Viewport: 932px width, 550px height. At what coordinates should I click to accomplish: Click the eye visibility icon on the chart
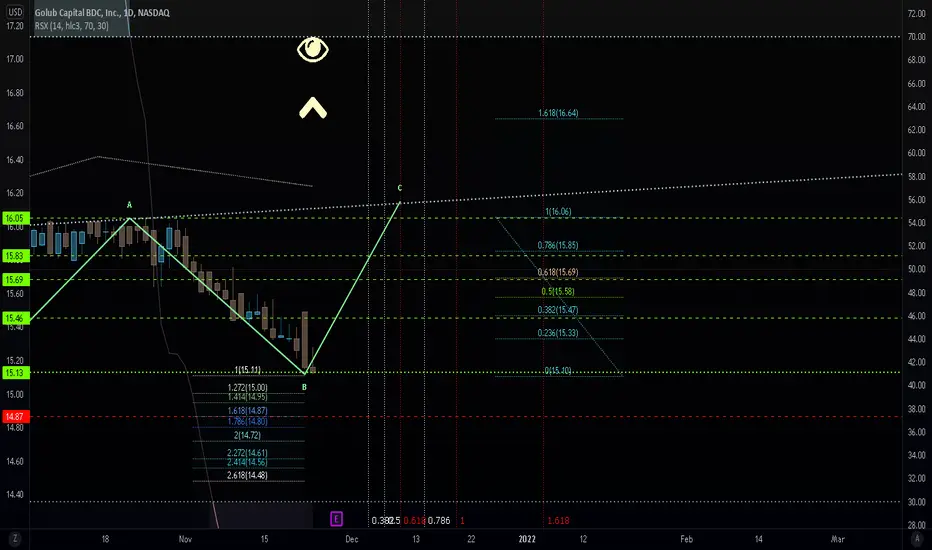(x=313, y=49)
